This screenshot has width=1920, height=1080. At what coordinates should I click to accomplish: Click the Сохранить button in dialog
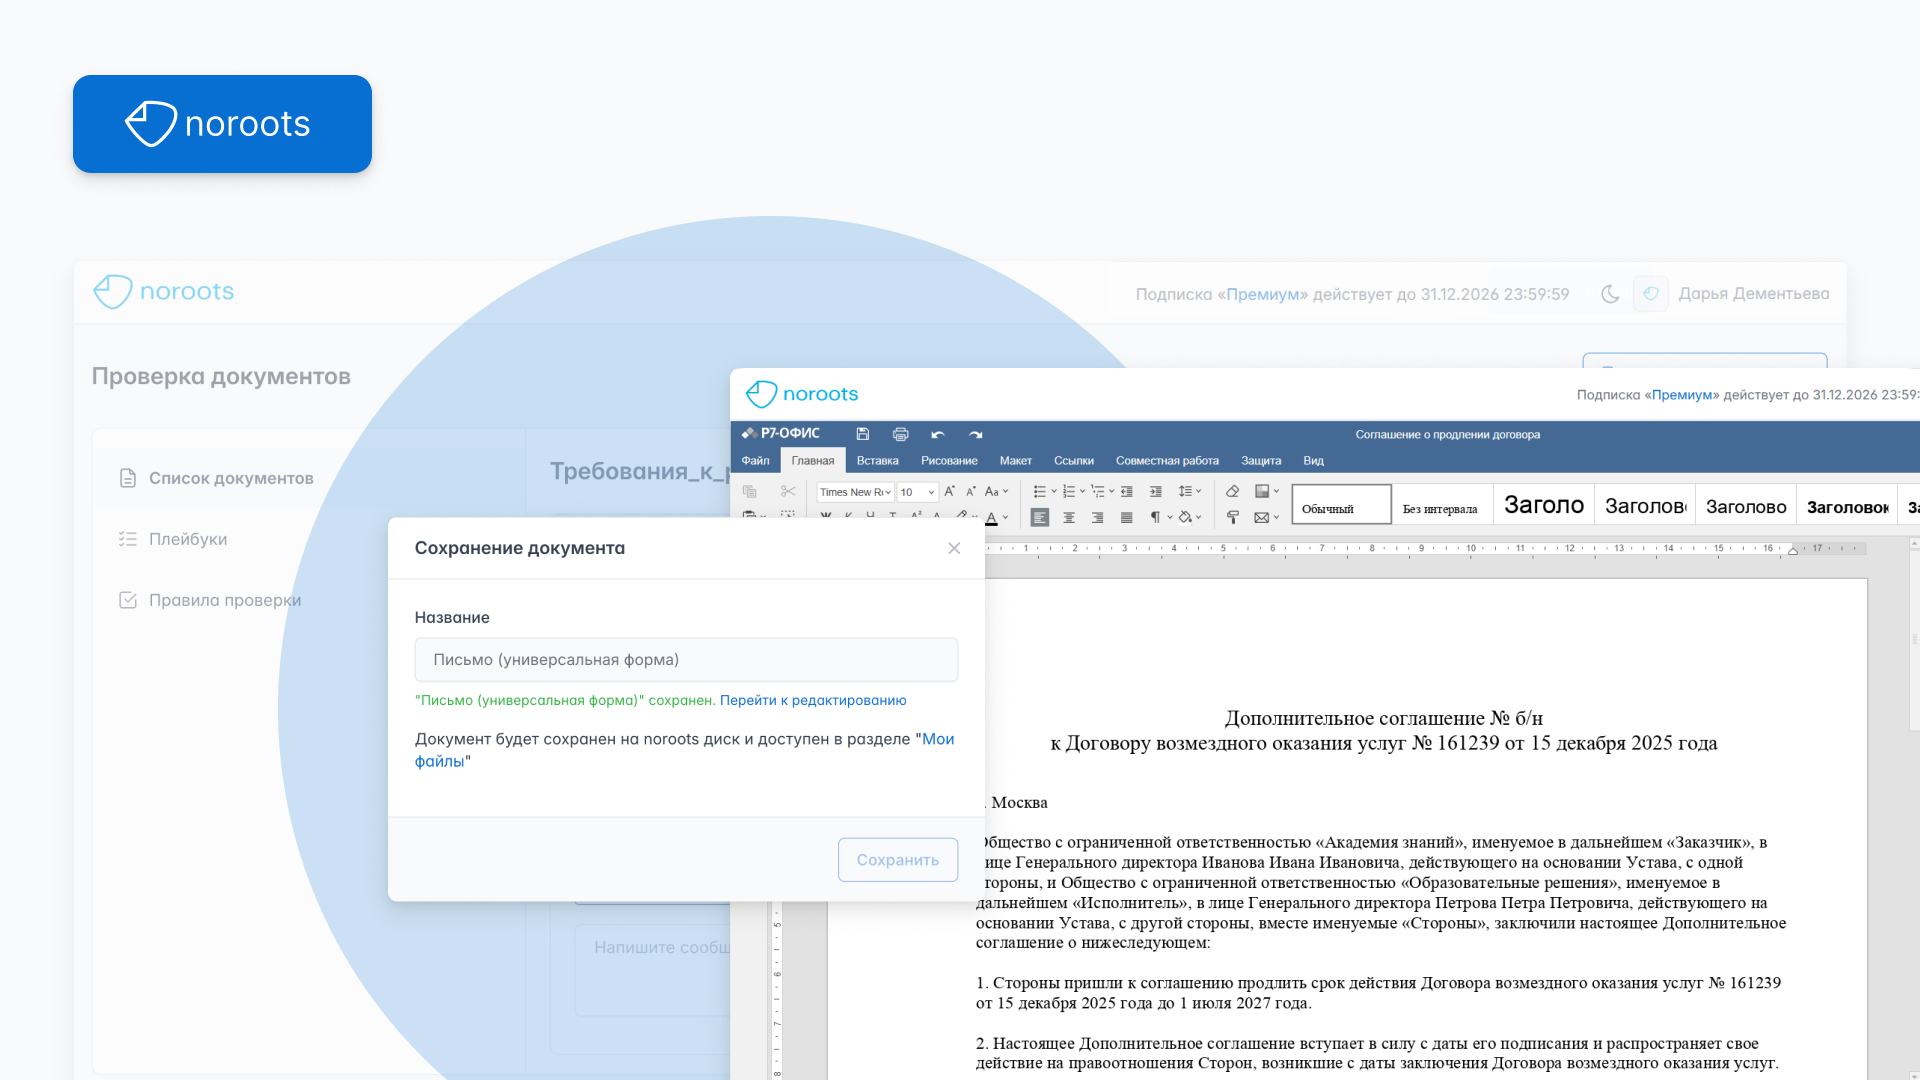[897, 860]
